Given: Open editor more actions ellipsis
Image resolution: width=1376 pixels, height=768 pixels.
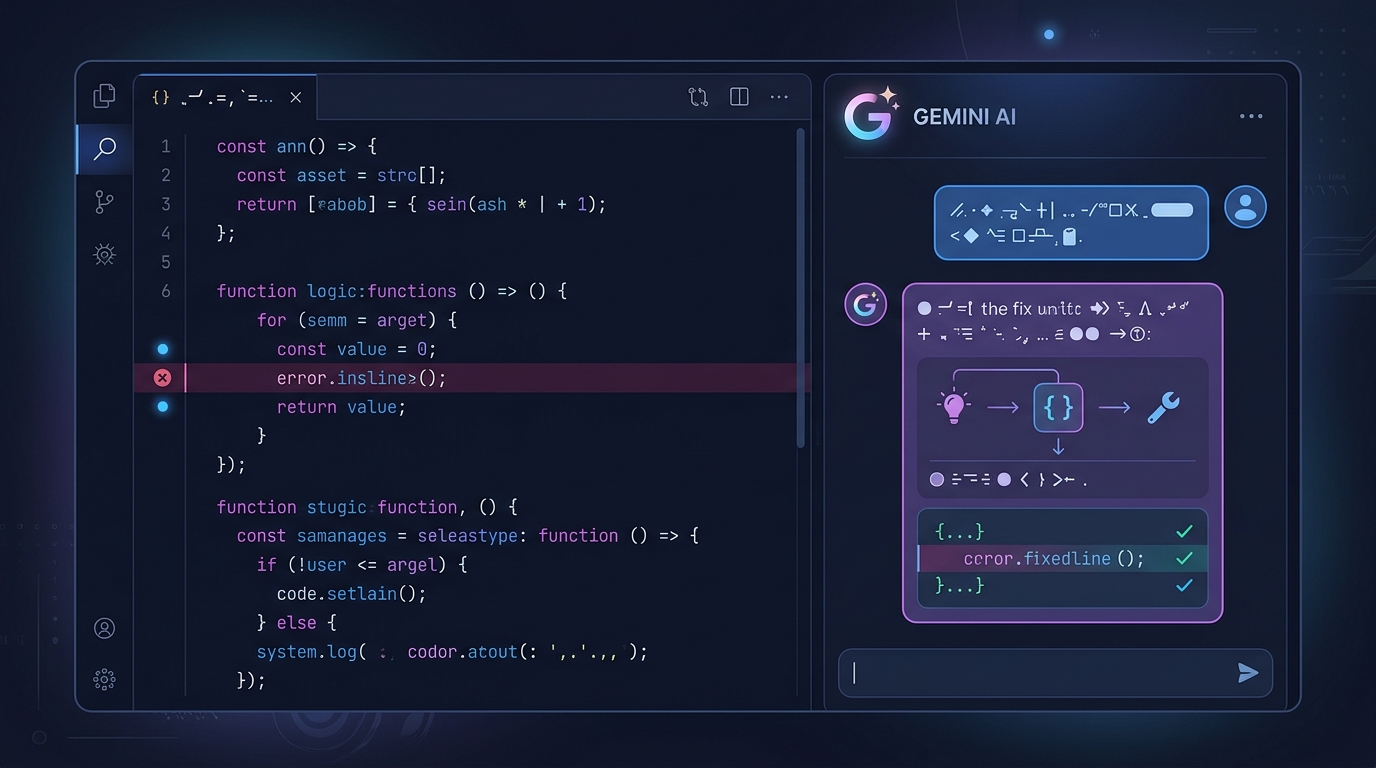Looking at the screenshot, I should [x=779, y=97].
